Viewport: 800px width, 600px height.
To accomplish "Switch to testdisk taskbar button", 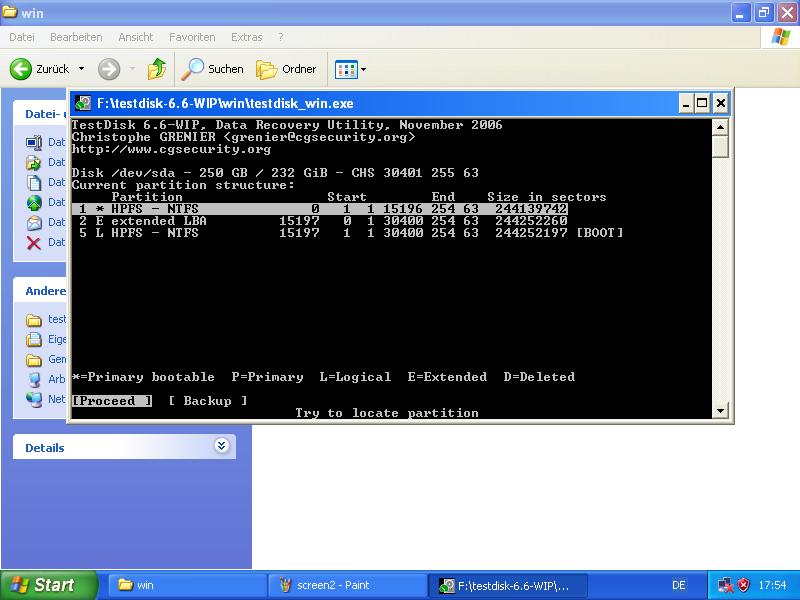I will pyautogui.click(x=508, y=585).
